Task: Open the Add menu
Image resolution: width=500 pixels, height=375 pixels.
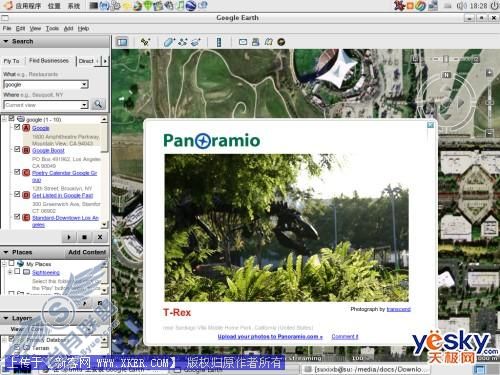Action: tap(68, 29)
